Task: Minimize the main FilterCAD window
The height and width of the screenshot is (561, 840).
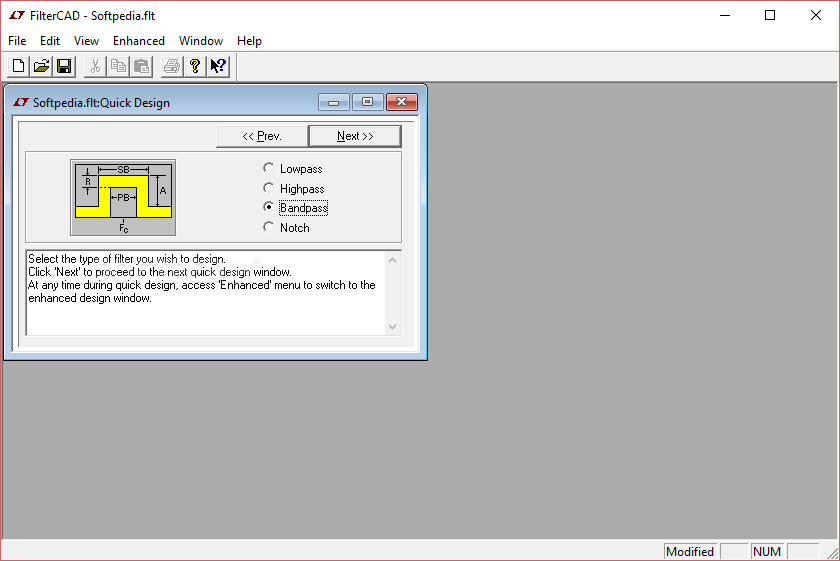Action: tap(725, 16)
